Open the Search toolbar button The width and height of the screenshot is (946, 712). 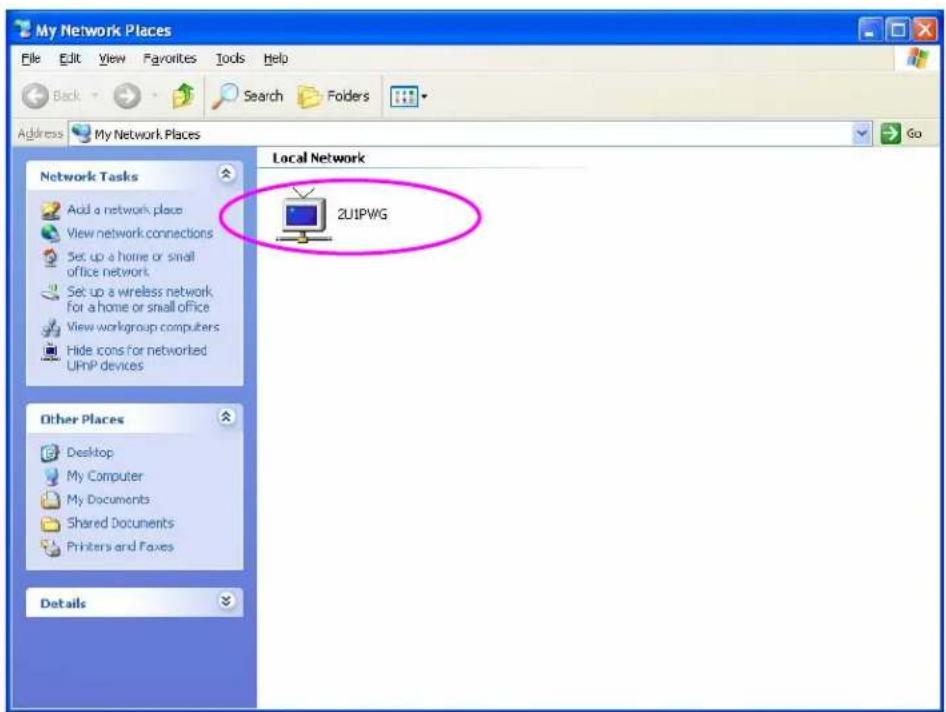point(247,96)
